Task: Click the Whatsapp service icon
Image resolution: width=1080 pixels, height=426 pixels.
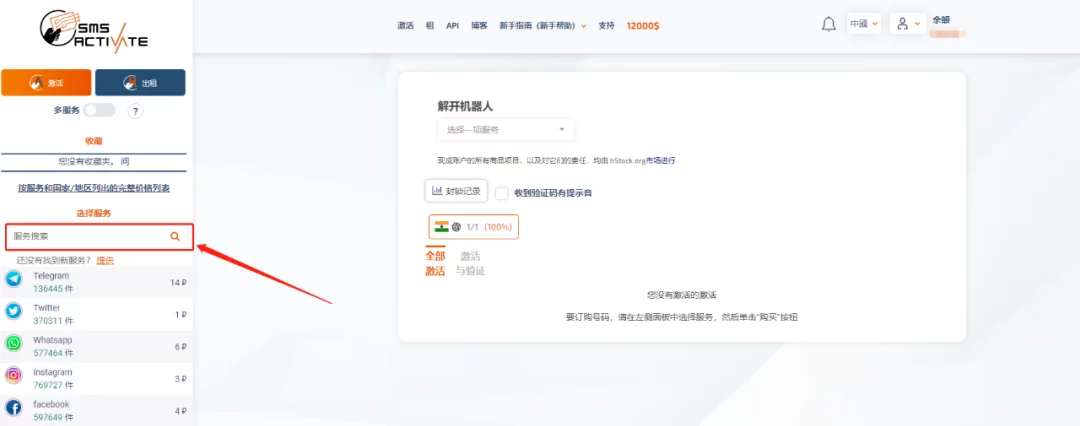Action: pos(13,344)
